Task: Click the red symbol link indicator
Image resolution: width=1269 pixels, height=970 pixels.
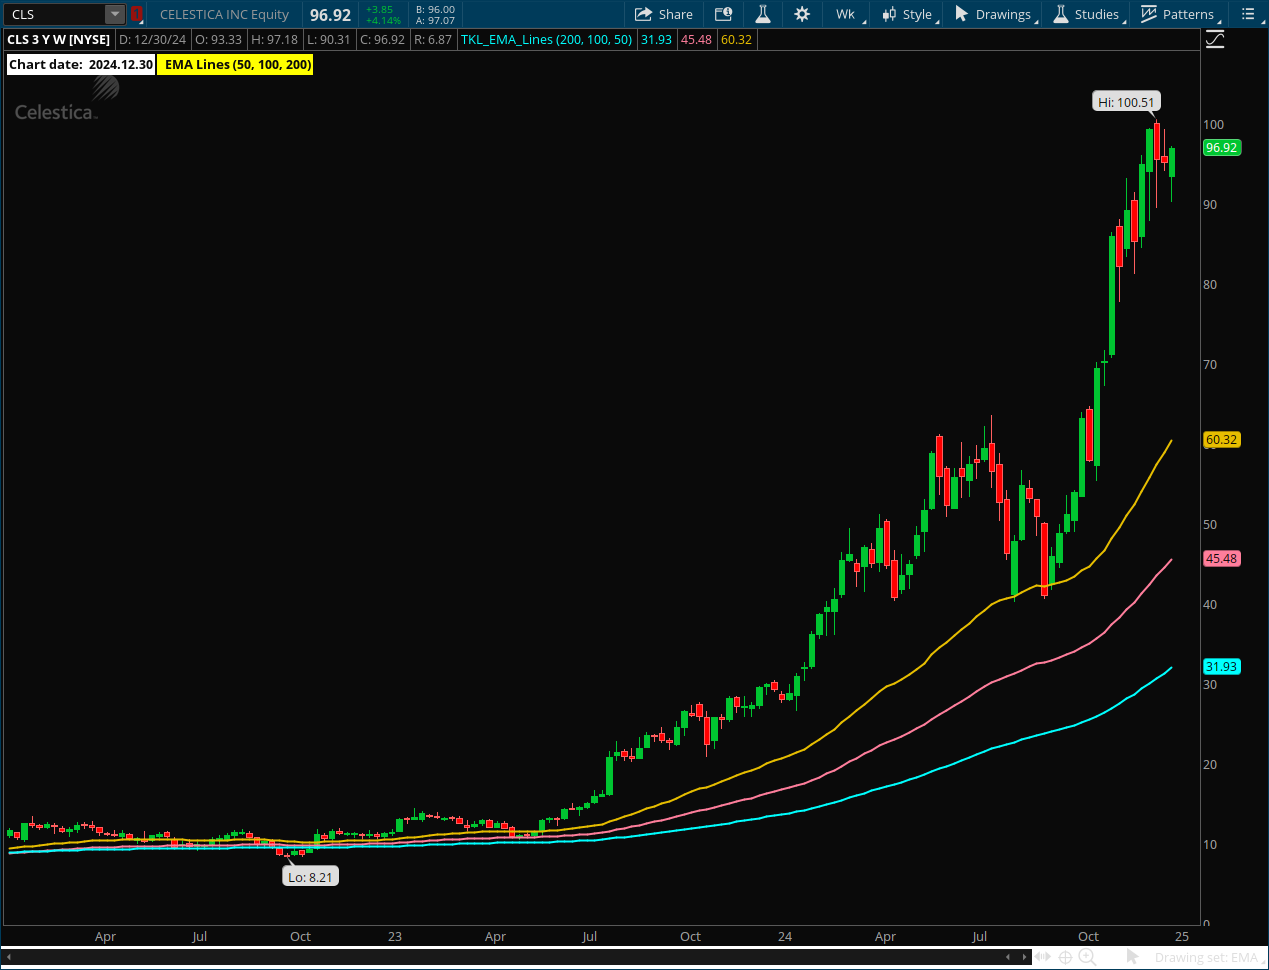Action: click(x=137, y=14)
